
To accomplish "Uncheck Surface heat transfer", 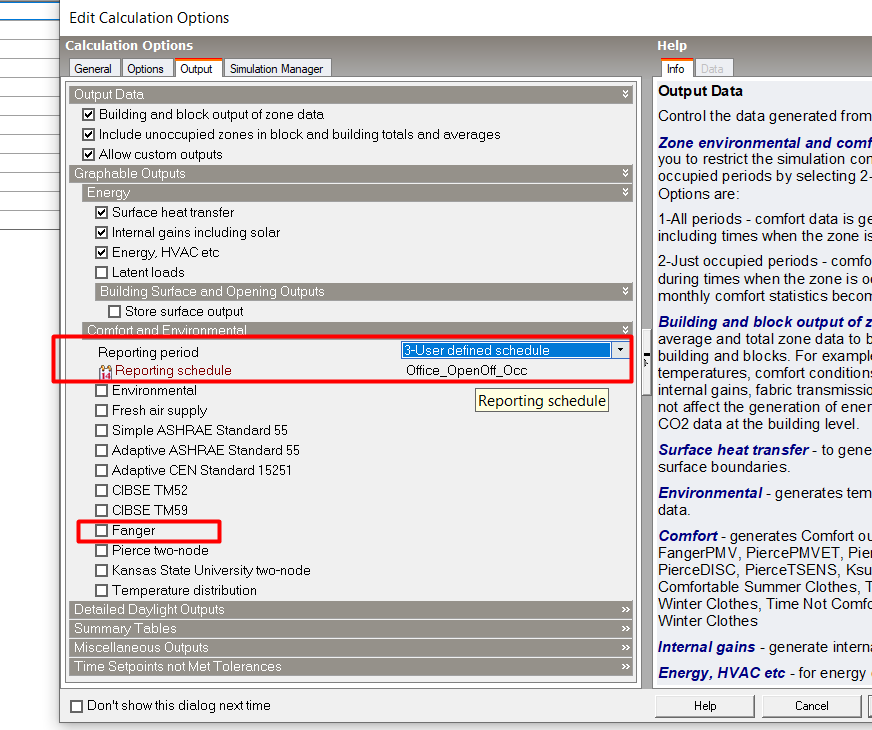I will (101, 212).
